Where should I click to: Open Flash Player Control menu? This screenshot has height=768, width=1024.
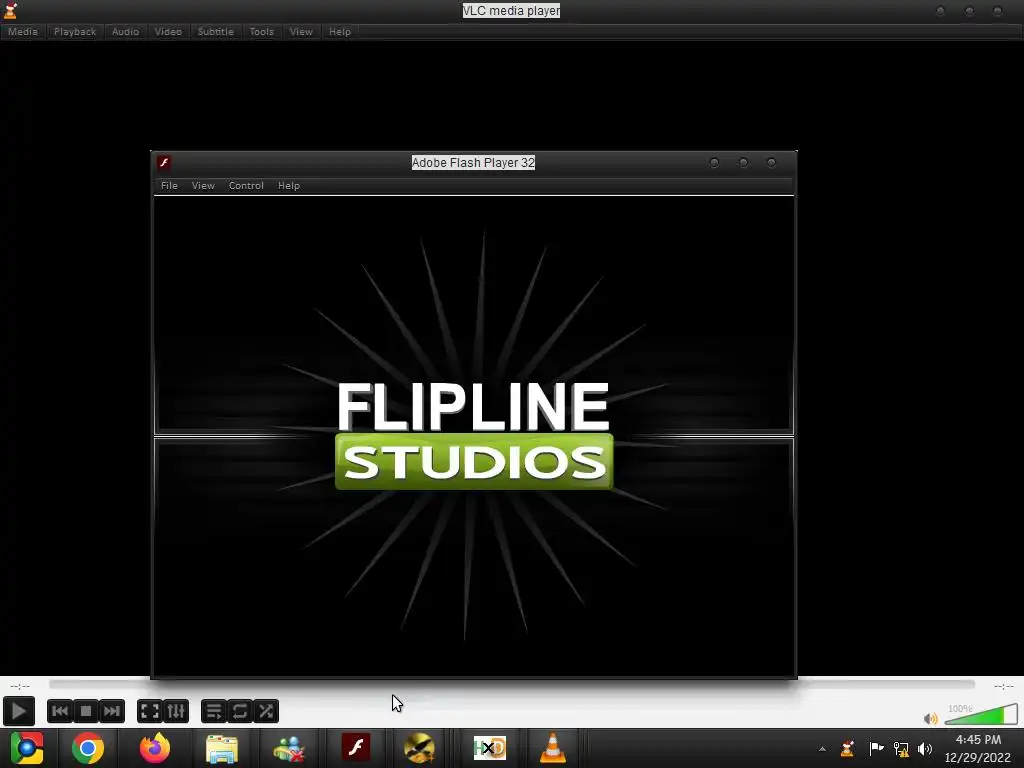246,185
